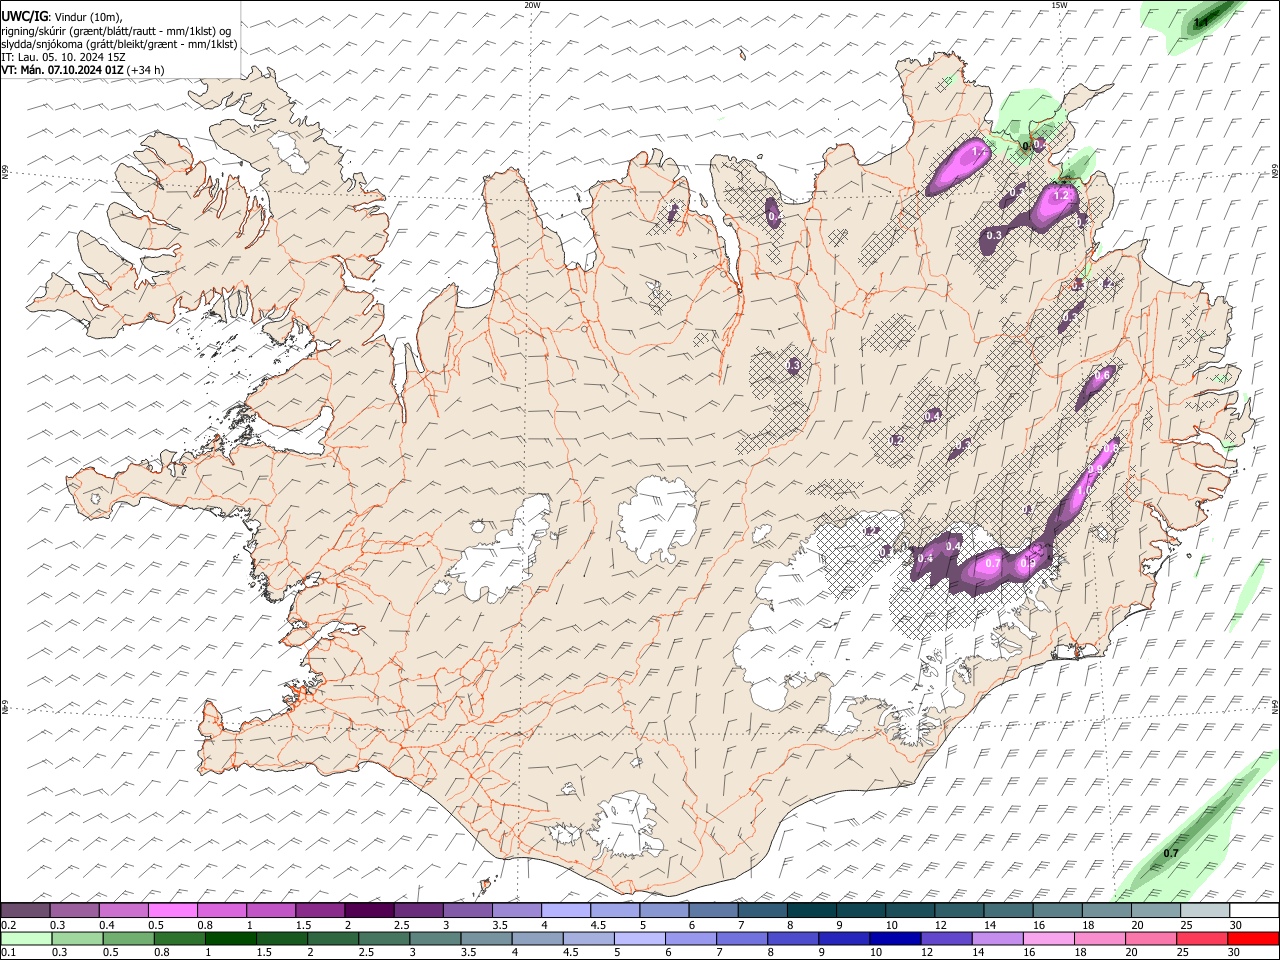Click the 15W longitude label at top
The width and height of the screenshot is (1280, 960).
[1058, 5]
